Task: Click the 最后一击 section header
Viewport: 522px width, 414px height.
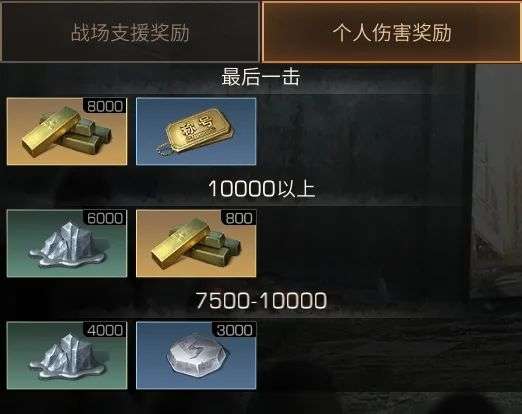Action: point(261,77)
